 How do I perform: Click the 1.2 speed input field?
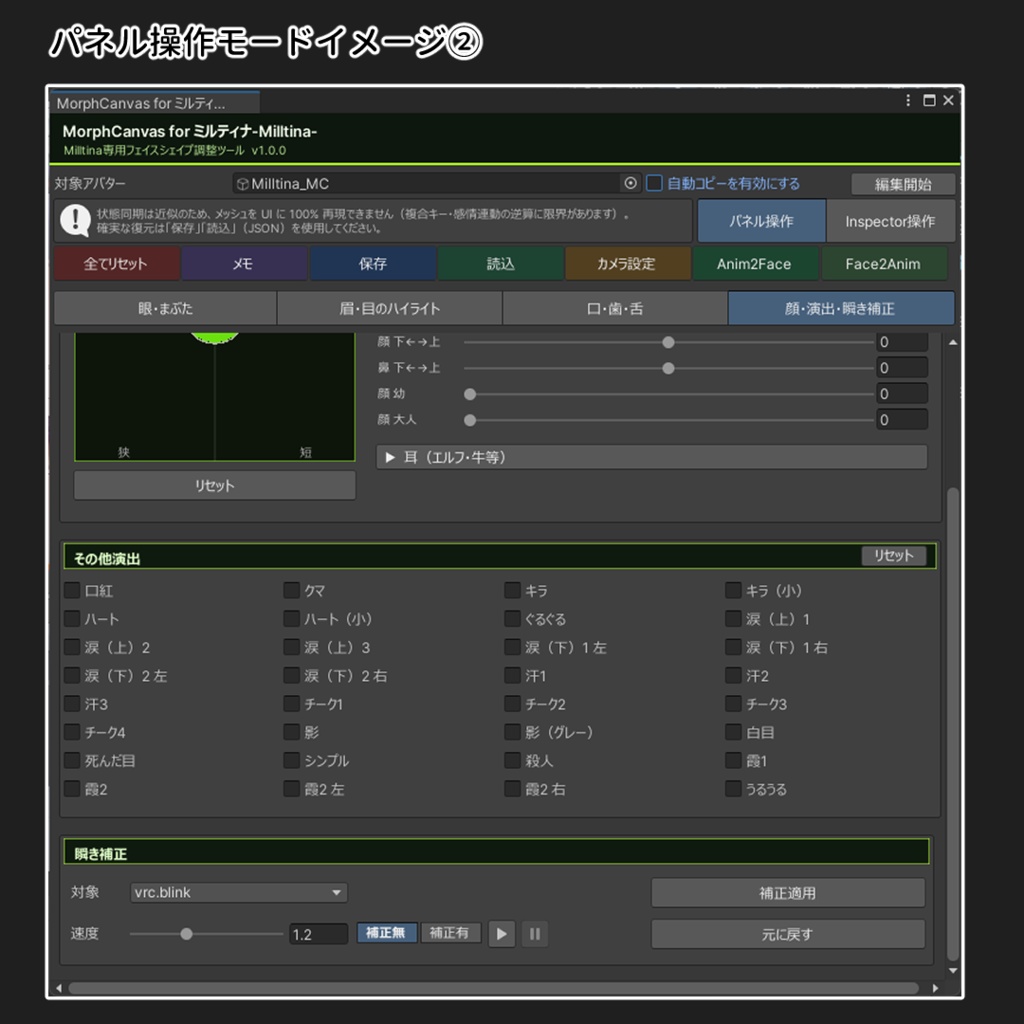pyautogui.click(x=317, y=933)
